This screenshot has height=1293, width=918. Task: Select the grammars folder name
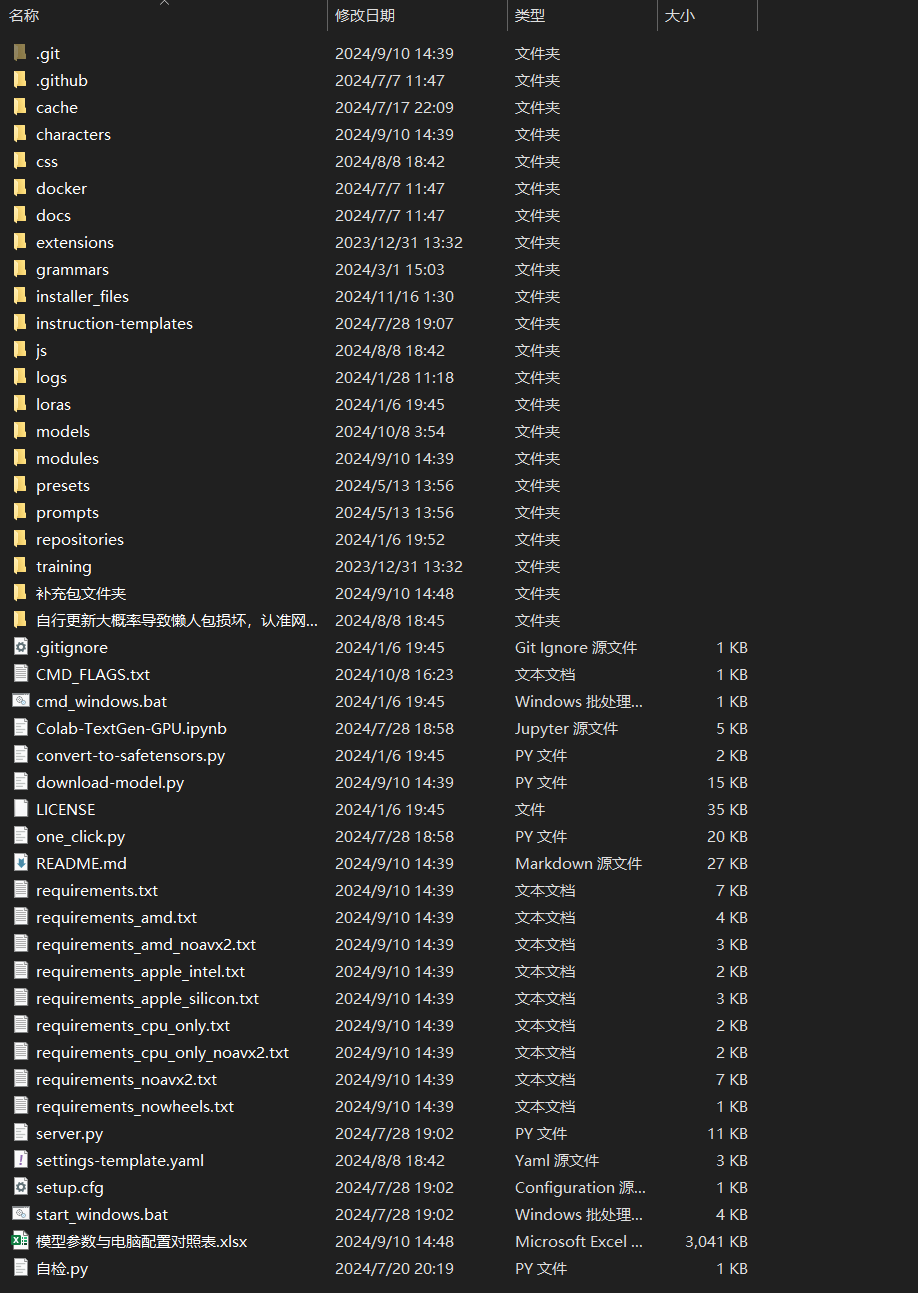tap(72, 269)
